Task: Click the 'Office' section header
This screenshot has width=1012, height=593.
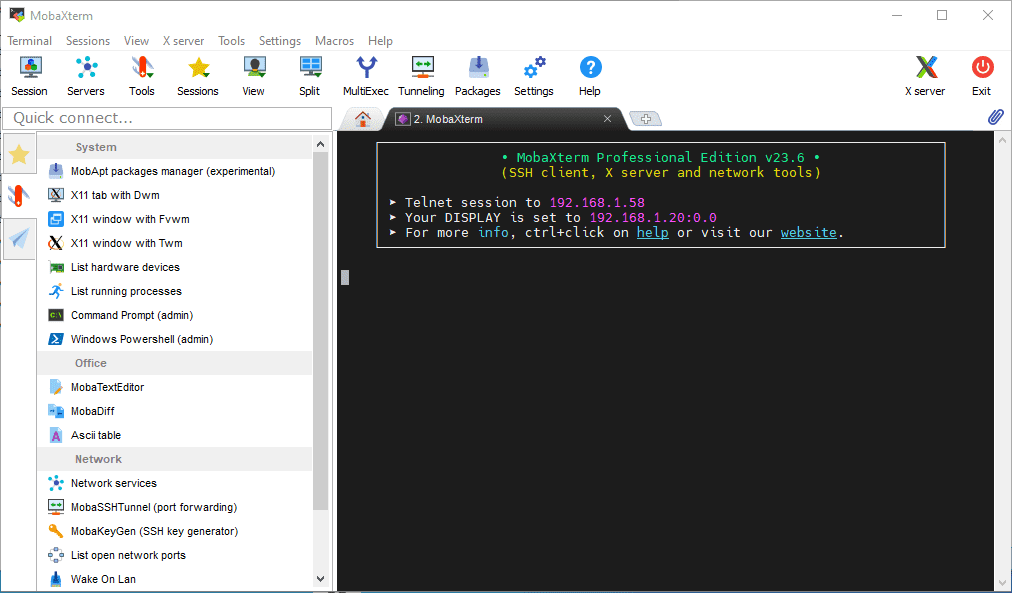Action: coord(174,363)
